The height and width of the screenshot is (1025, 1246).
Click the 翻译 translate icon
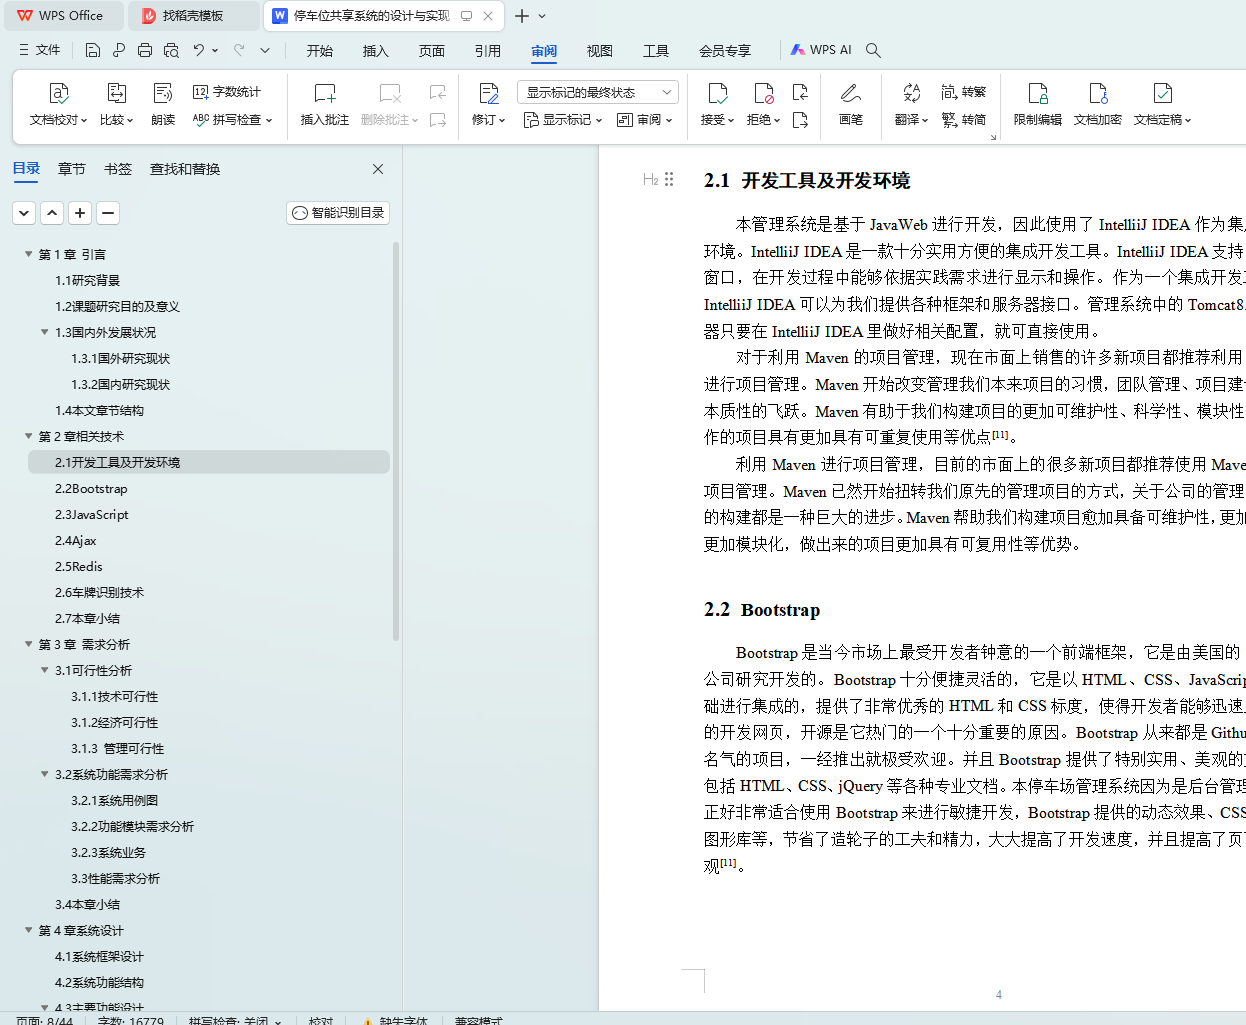point(911,94)
